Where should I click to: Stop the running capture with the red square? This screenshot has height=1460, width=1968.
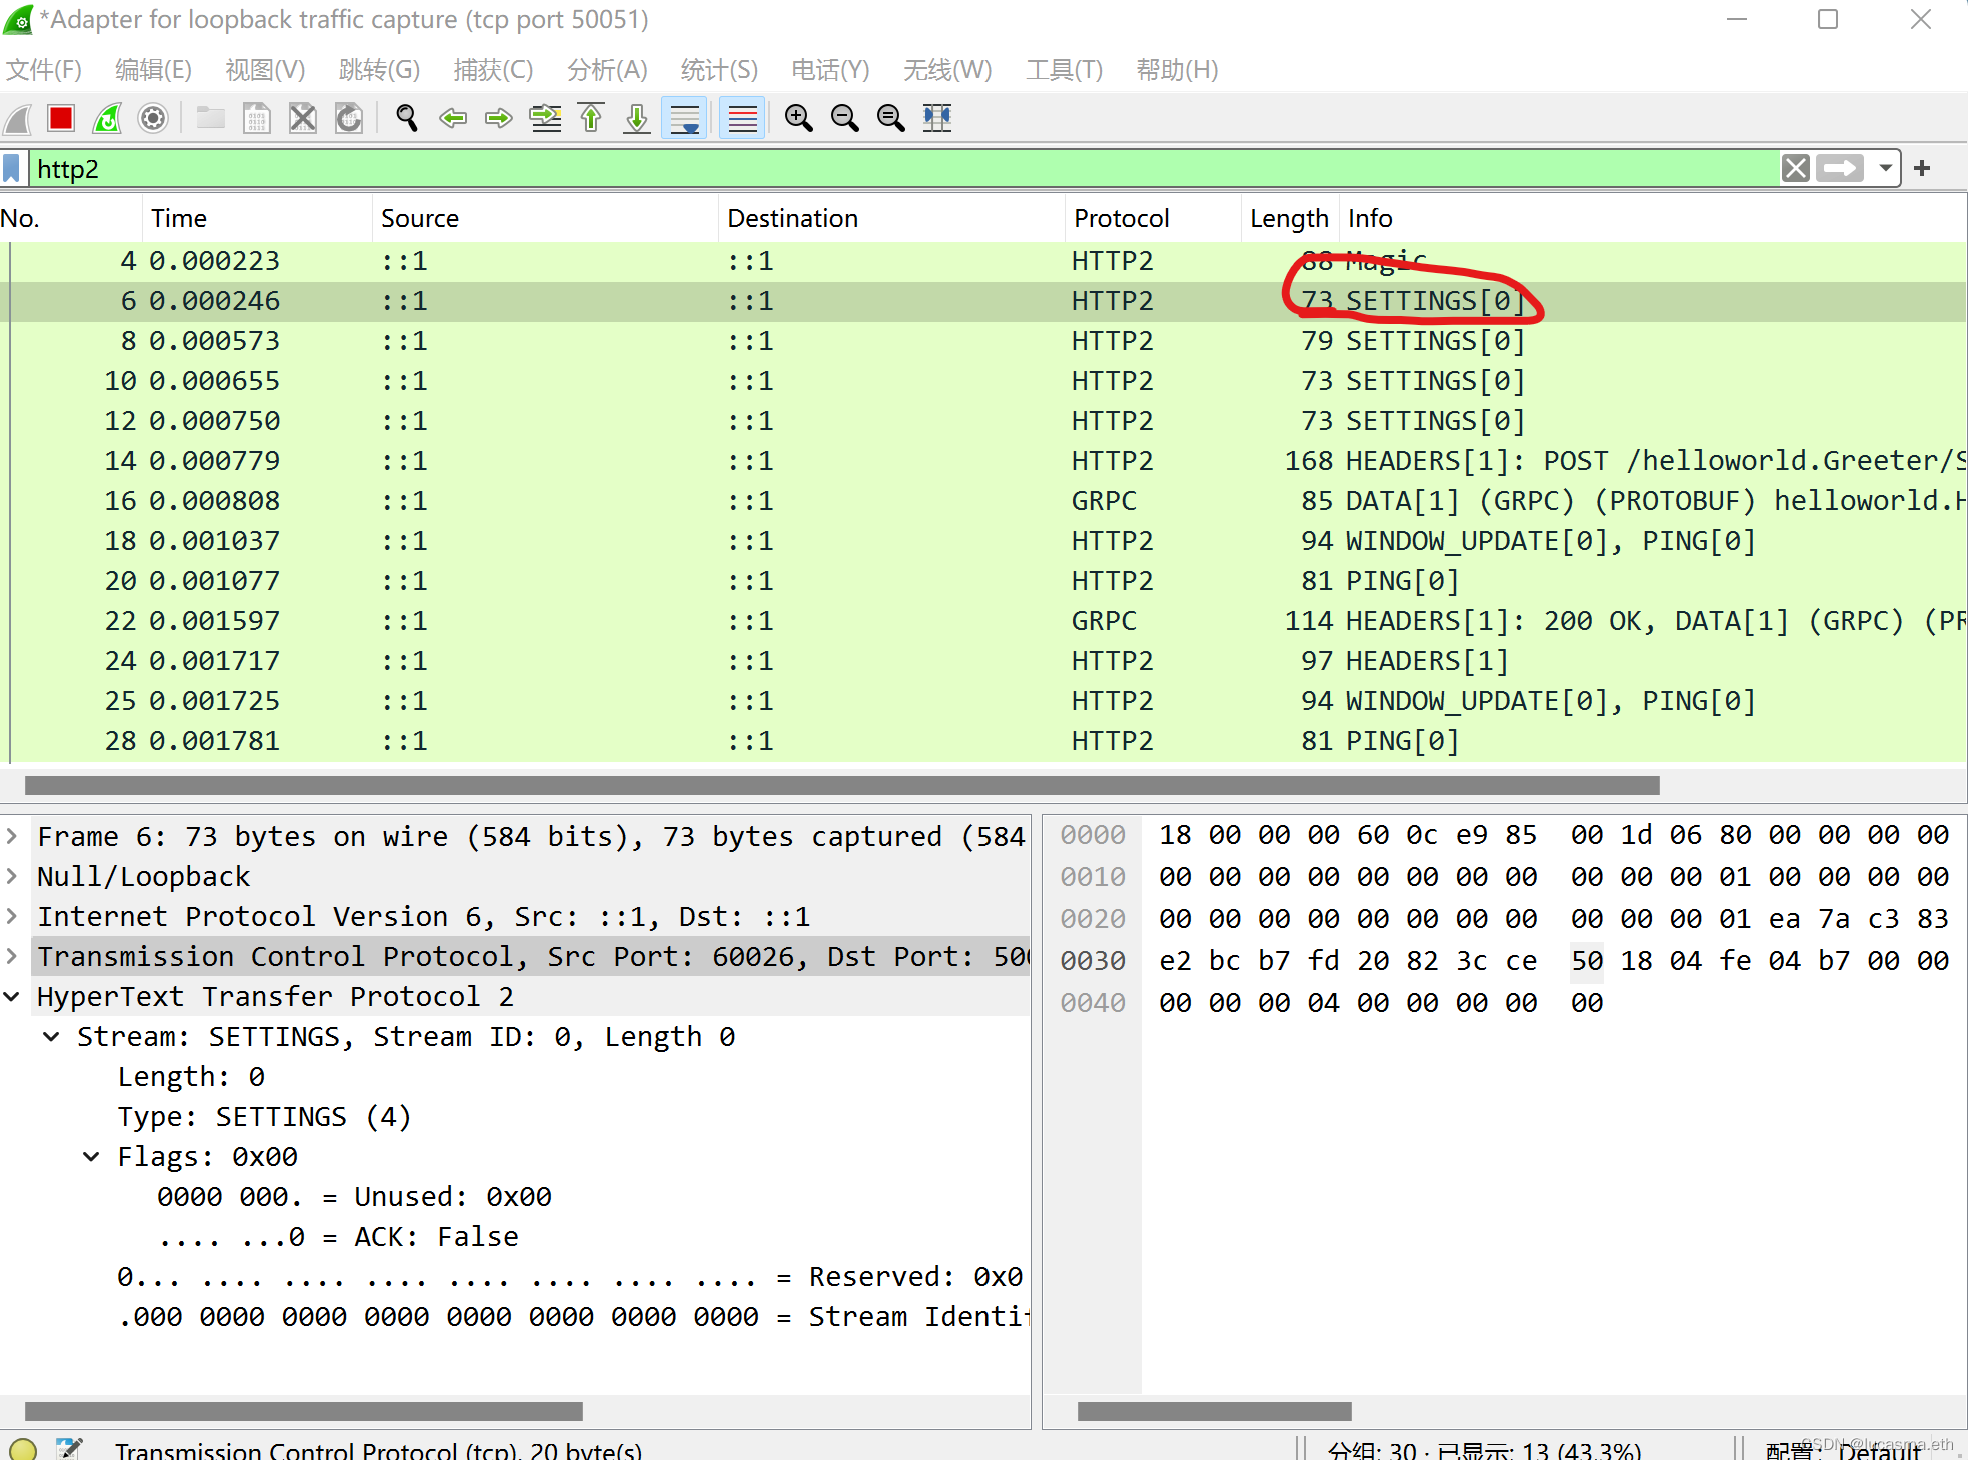[x=61, y=119]
